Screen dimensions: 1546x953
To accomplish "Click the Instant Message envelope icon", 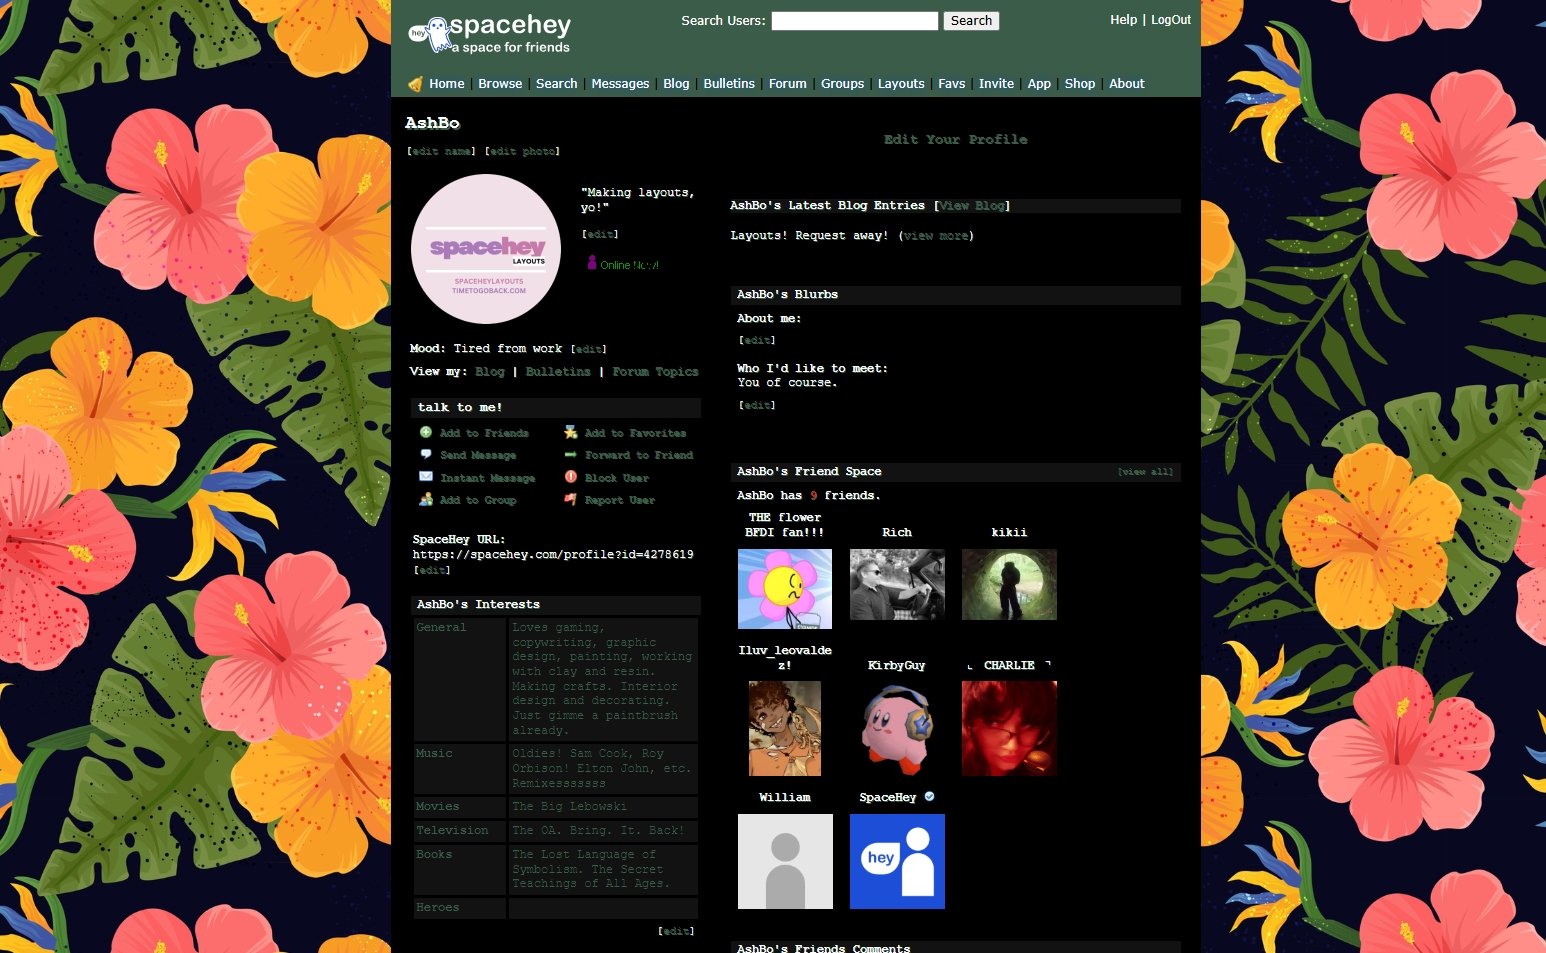I will click(426, 477).
